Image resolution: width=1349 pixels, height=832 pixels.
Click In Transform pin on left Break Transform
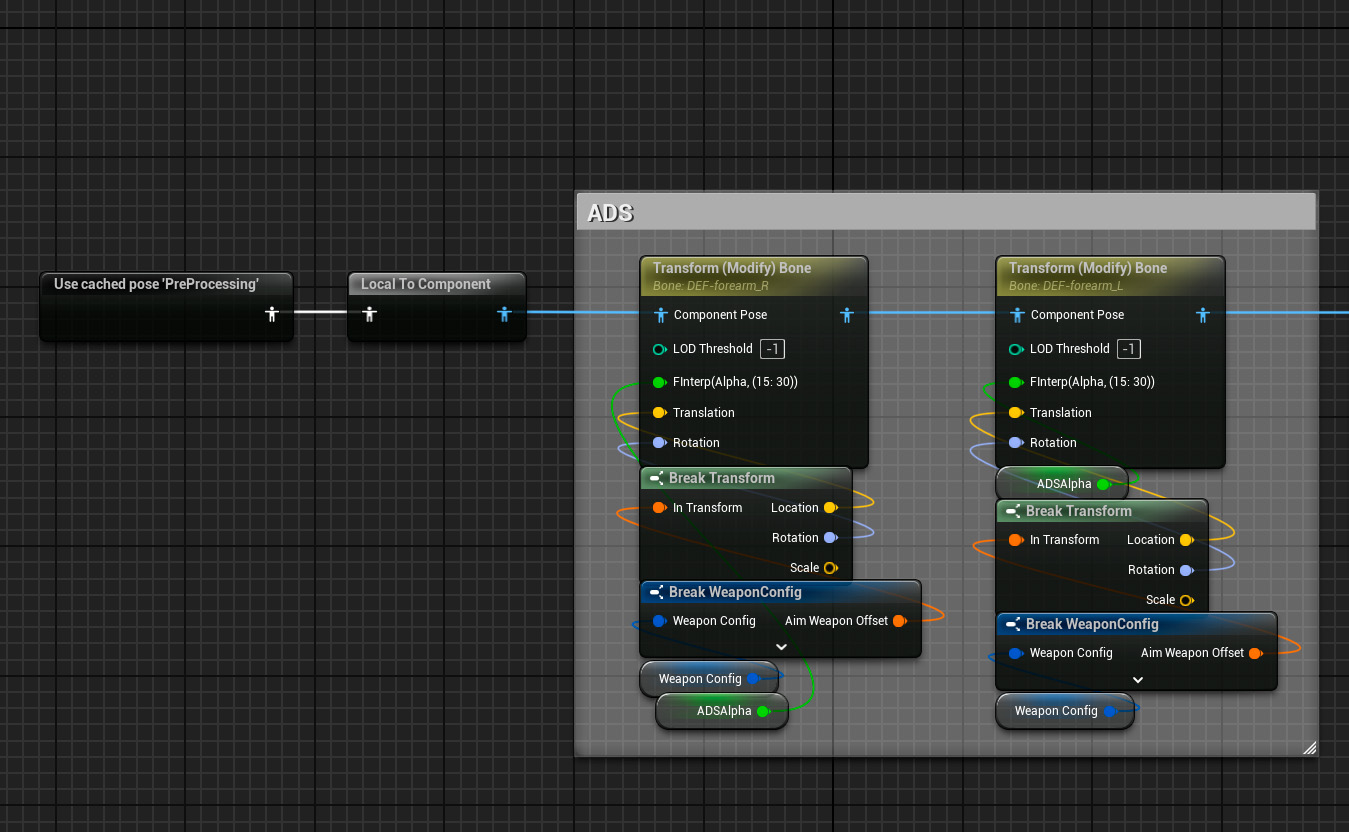(659, 508)
